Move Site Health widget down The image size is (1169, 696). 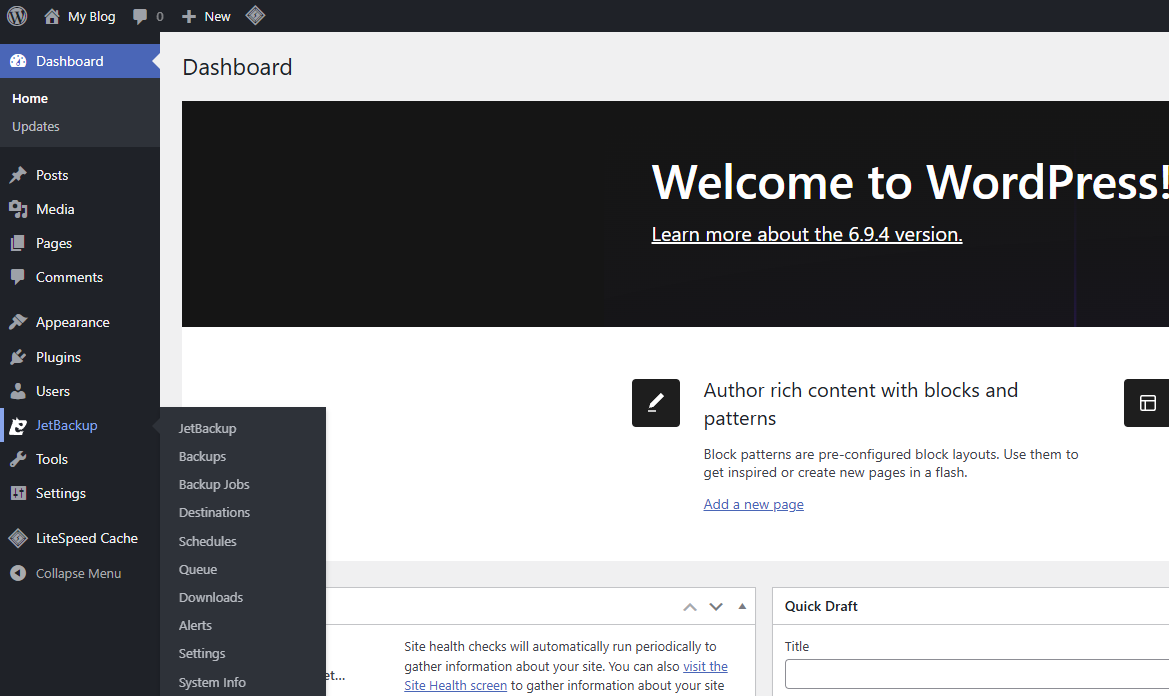tap(716, 607)
